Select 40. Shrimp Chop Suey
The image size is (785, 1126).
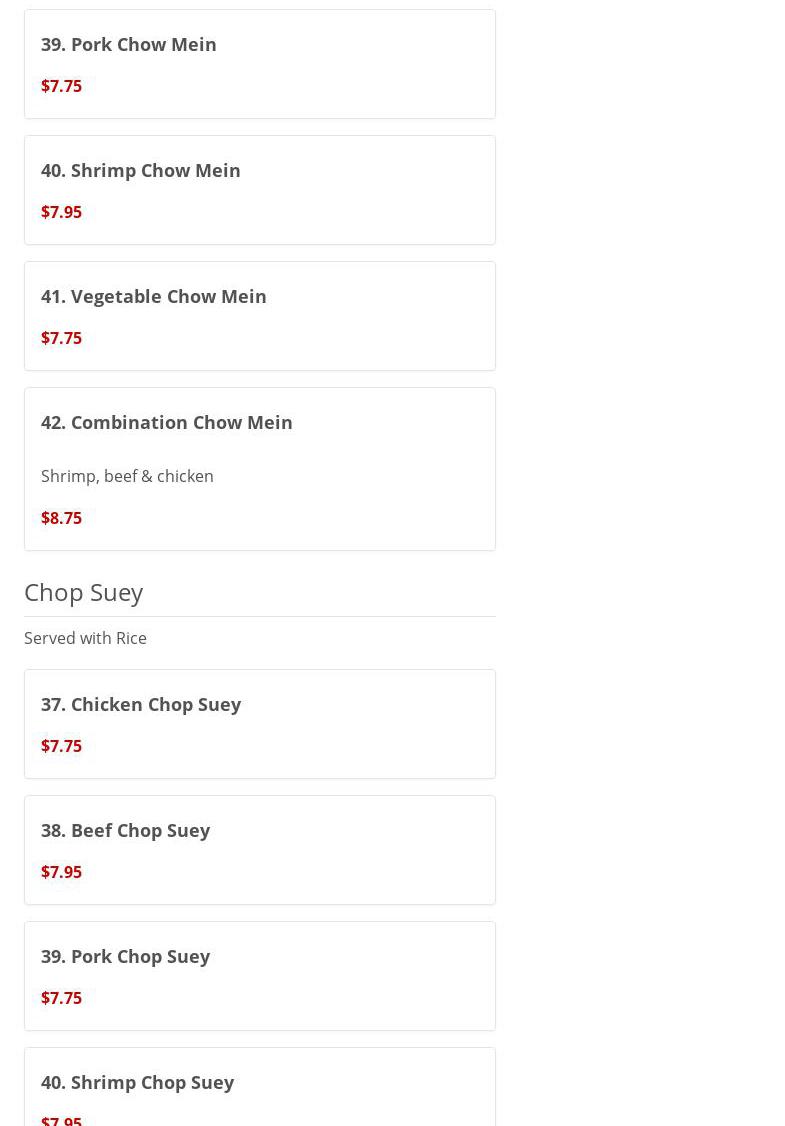138,1082
